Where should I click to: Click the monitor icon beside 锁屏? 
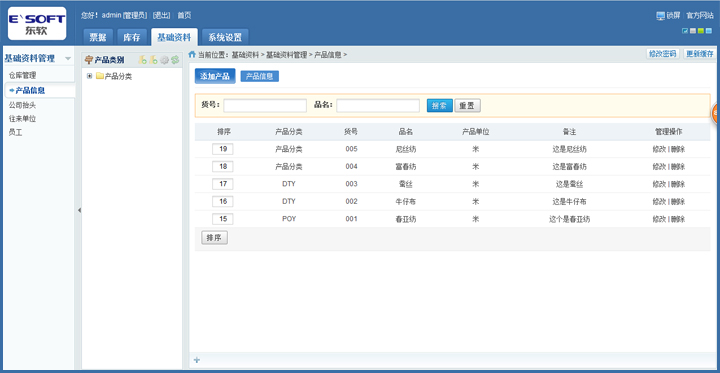coord(660,16)
